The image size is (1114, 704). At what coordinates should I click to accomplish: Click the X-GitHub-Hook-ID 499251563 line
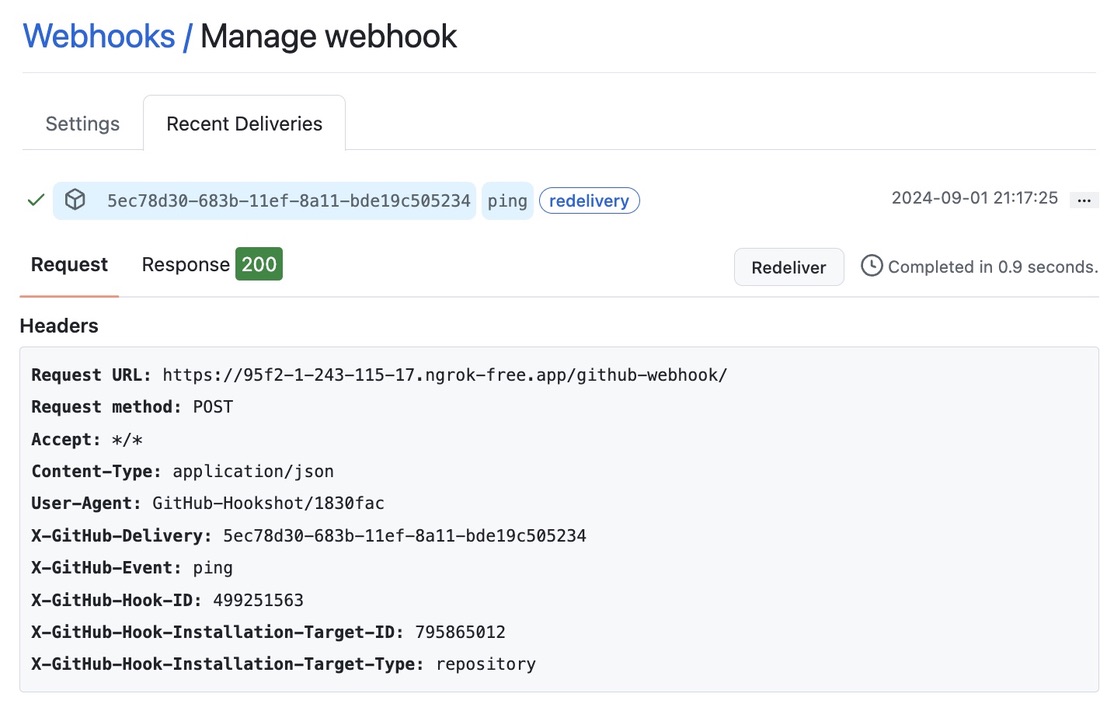167,600
